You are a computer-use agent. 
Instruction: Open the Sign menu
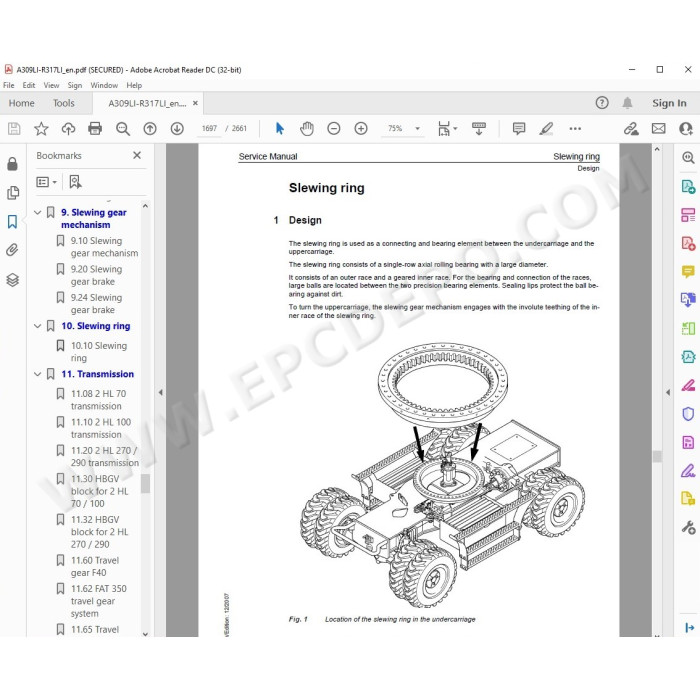75,85
